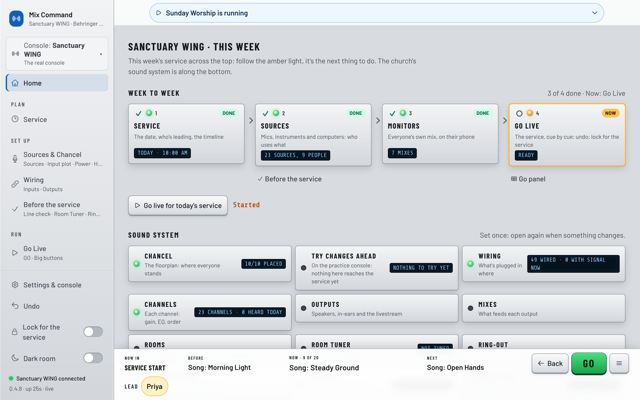The width and height of the screenshot is (640, 400).
Task: Click the Undo arrow icon
Action: (15, 306)
